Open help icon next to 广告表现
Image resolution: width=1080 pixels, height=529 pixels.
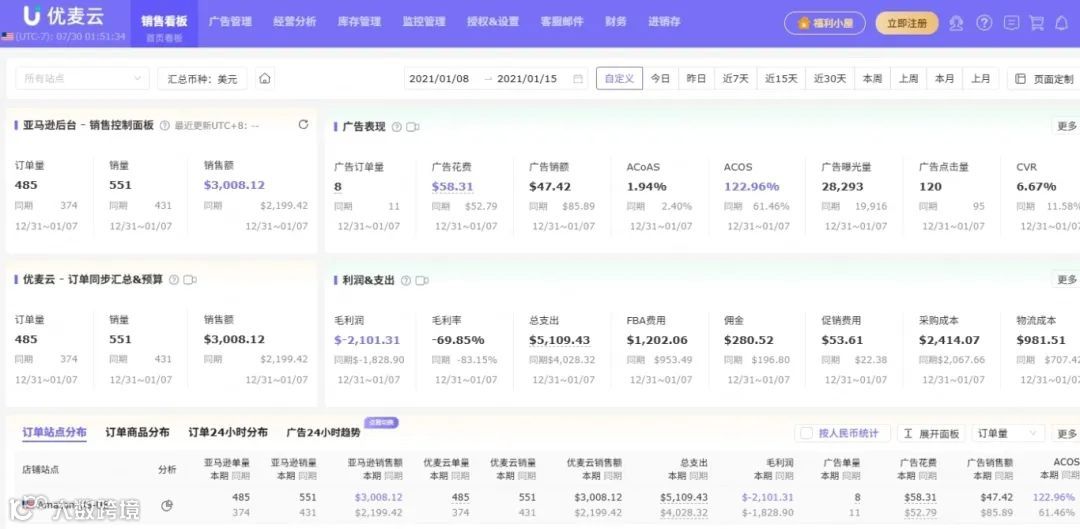tap(397, 127)
